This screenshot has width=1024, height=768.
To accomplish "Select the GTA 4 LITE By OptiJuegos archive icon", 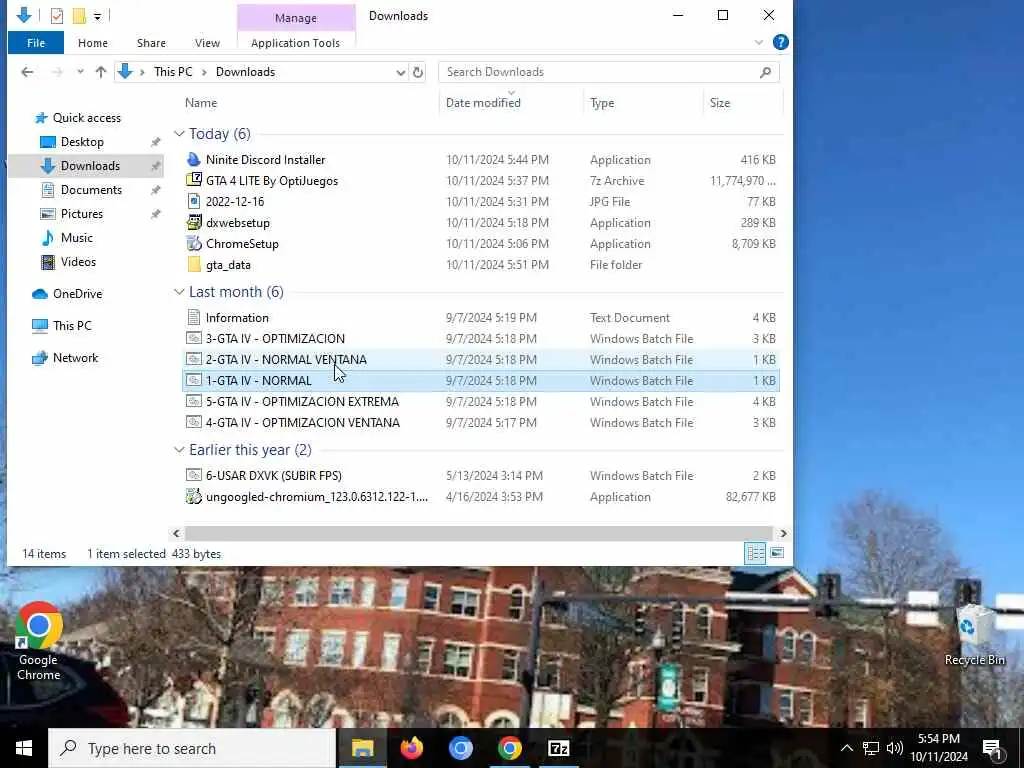I will [x=193, y=180].
